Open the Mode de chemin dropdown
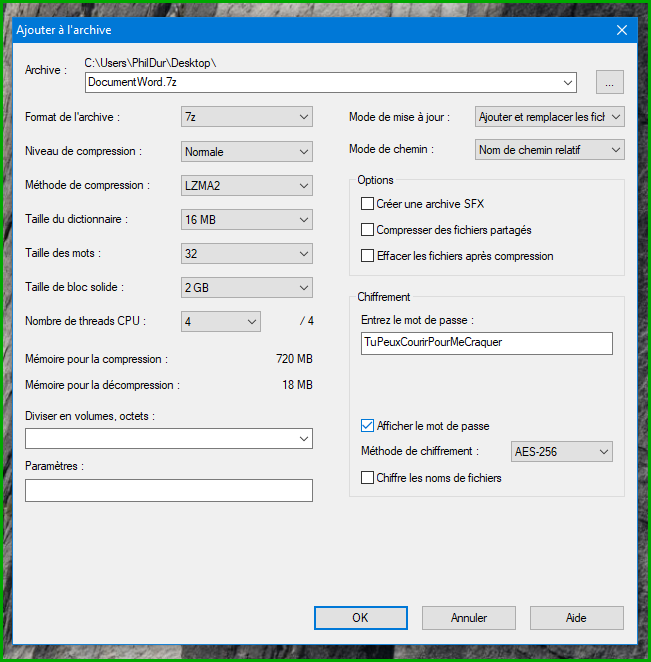 tap(550, 150)
